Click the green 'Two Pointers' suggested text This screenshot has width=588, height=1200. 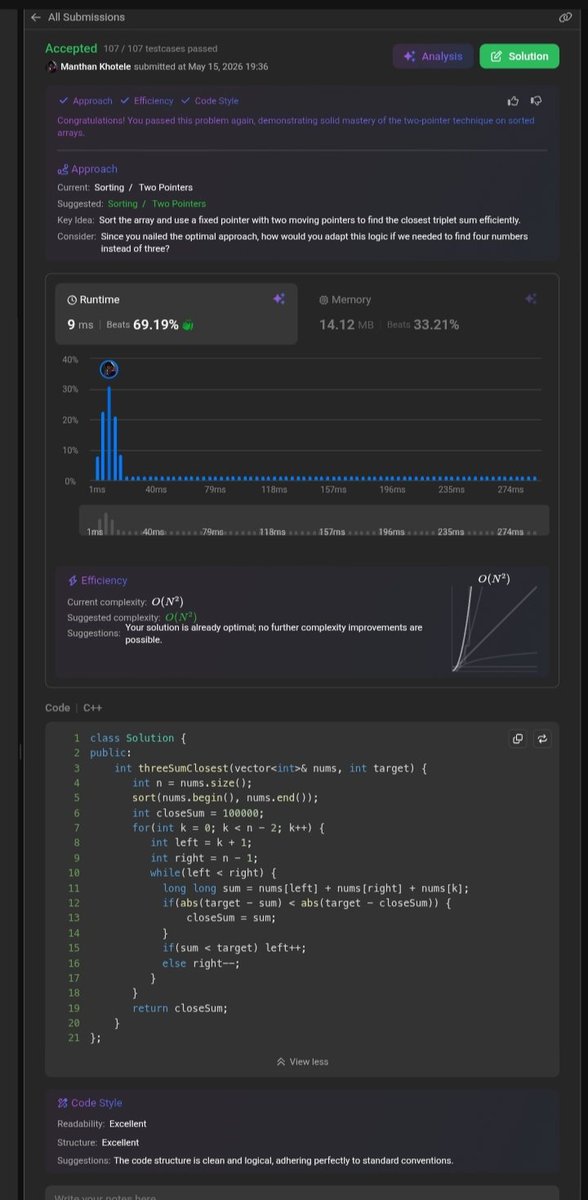179,204
